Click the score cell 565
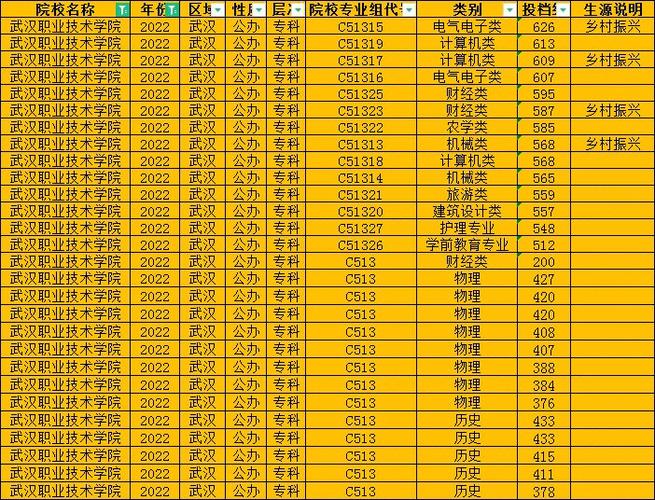Viewport: 655px width, 500px height. coord(544,178)
